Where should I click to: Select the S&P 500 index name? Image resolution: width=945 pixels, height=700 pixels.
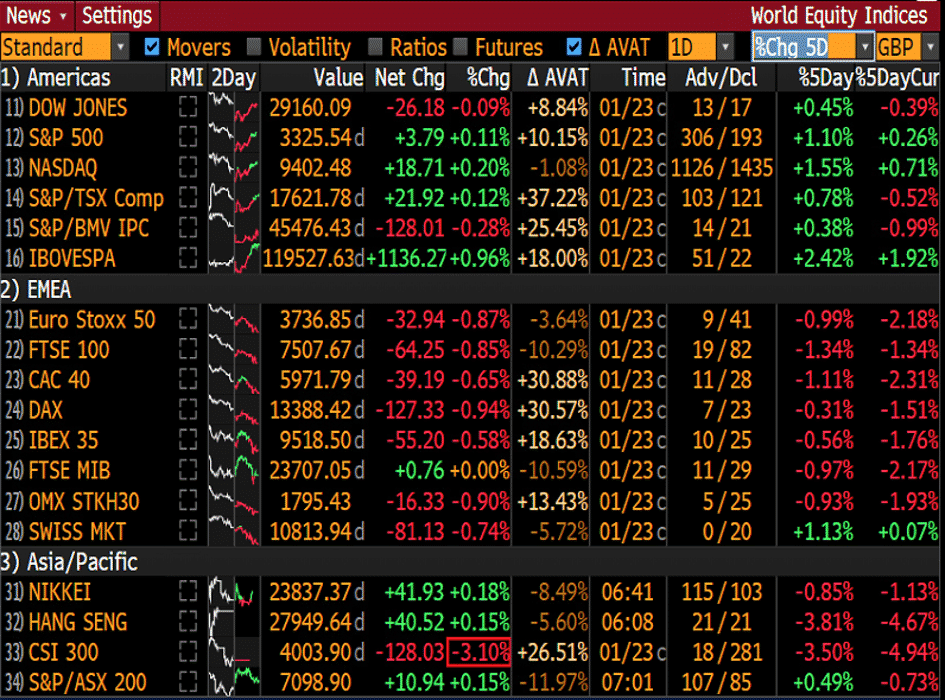[x=66, y=137]
